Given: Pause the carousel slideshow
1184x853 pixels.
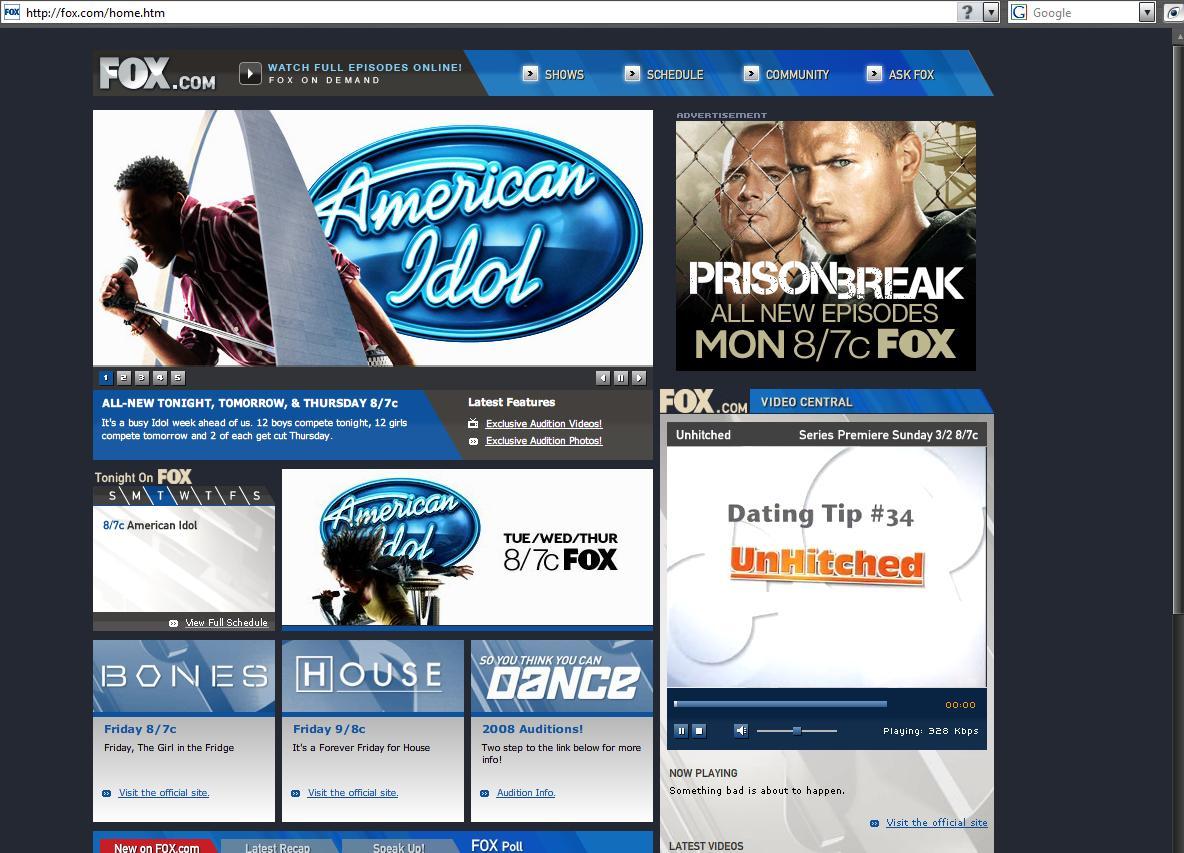Looking at the screenshot, I should pos(621,377).
